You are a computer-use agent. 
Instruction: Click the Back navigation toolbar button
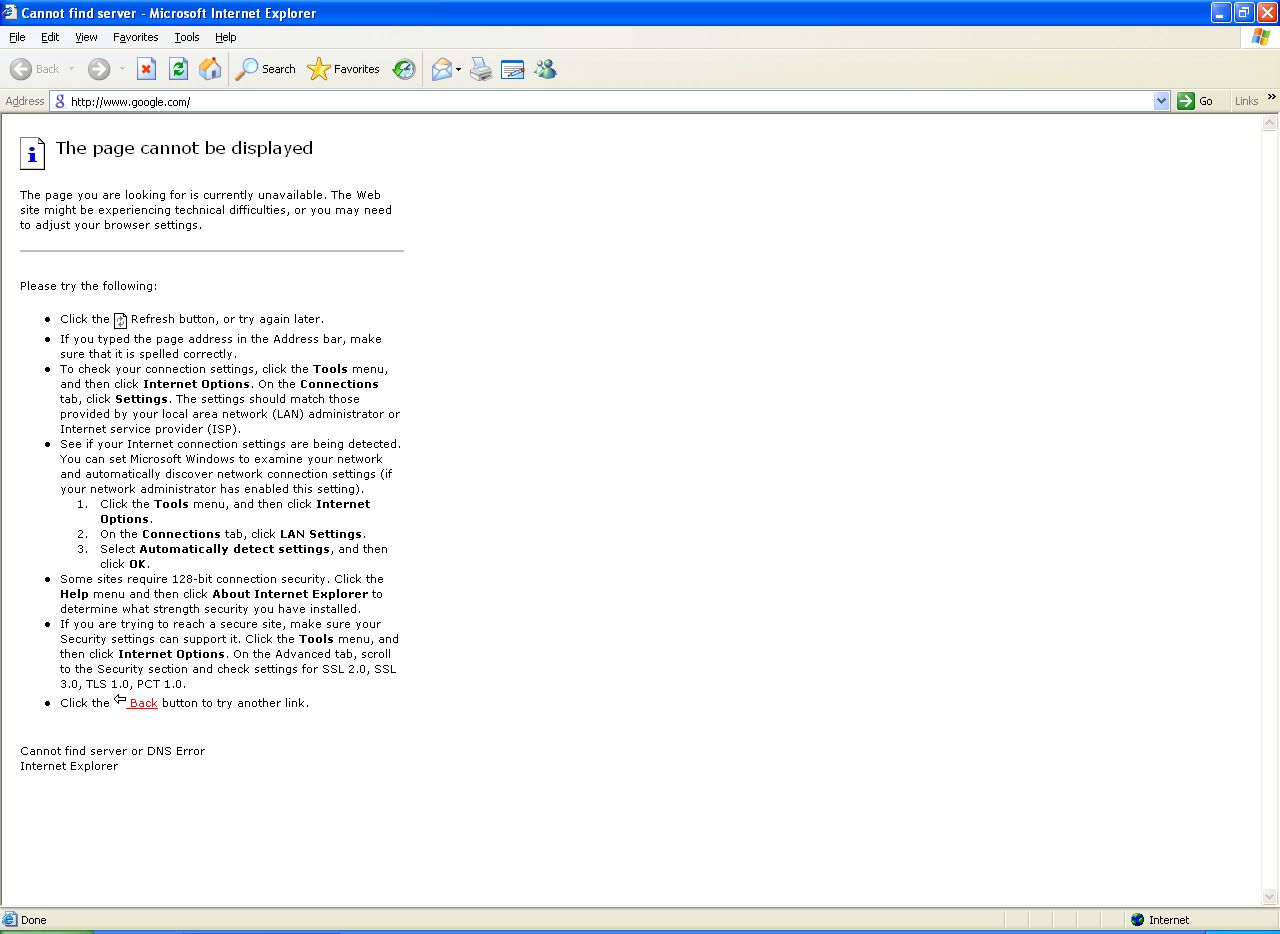(x=35, y=69)
